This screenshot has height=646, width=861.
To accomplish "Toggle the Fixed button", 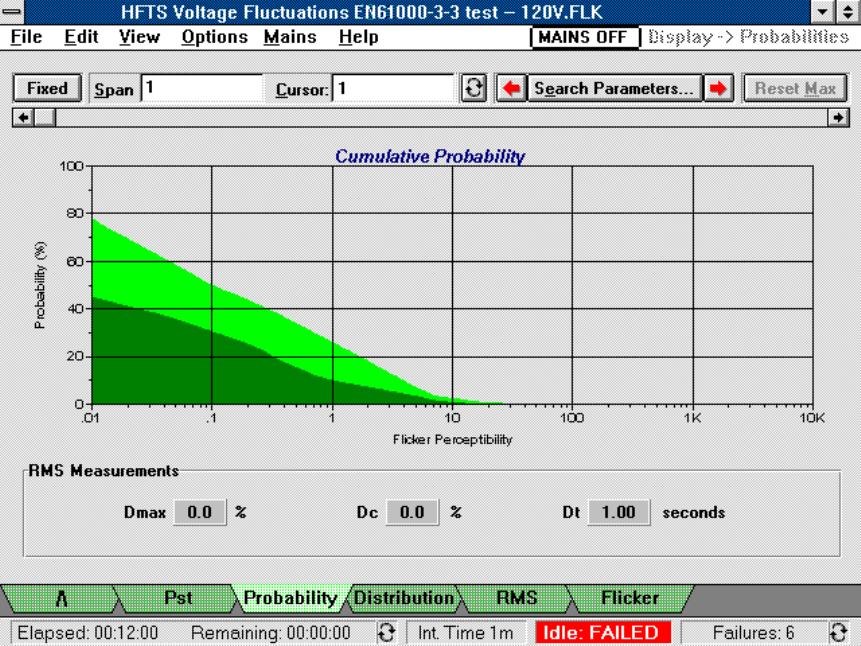I will pyautogui.click(x=47, y=88).
